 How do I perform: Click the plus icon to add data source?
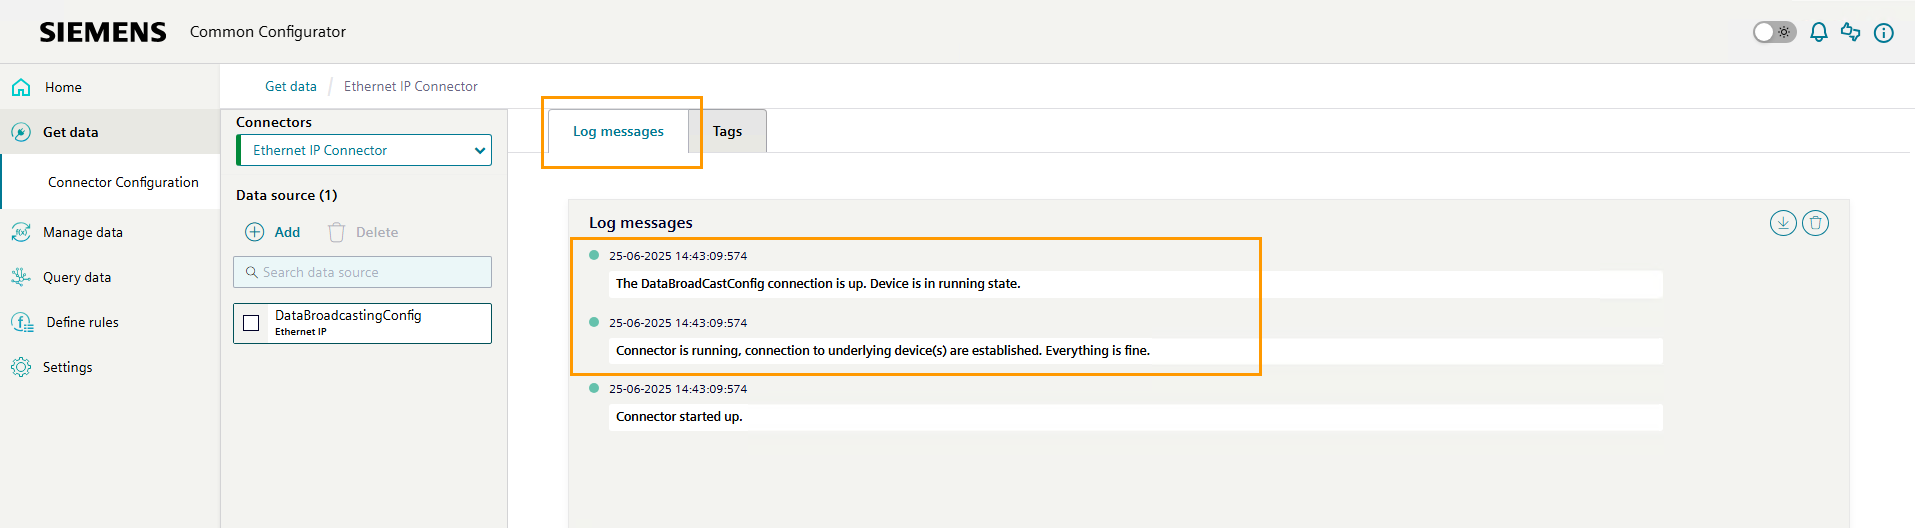255,232
